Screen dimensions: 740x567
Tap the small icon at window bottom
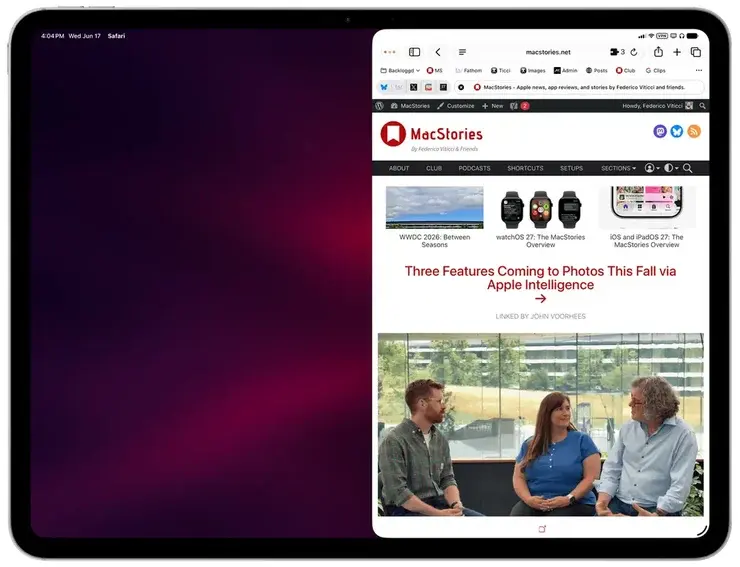click(542, 529)
